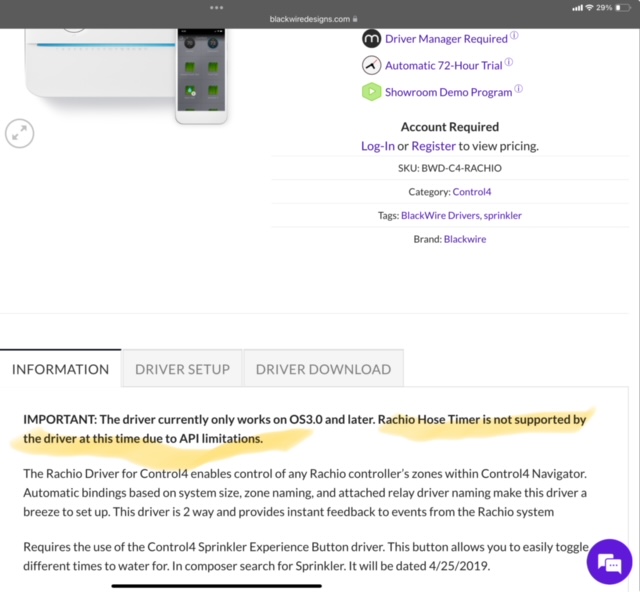Open the Control4 category link

(x=472, y=192)
